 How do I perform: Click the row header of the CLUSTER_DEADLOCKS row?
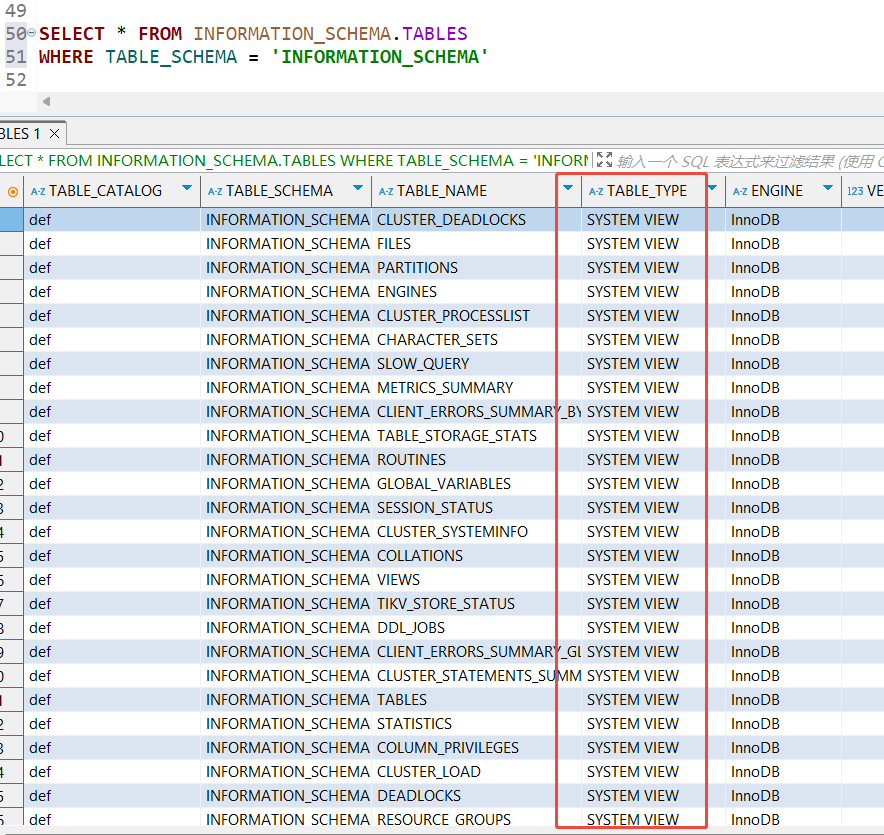[x=11, y=220]
